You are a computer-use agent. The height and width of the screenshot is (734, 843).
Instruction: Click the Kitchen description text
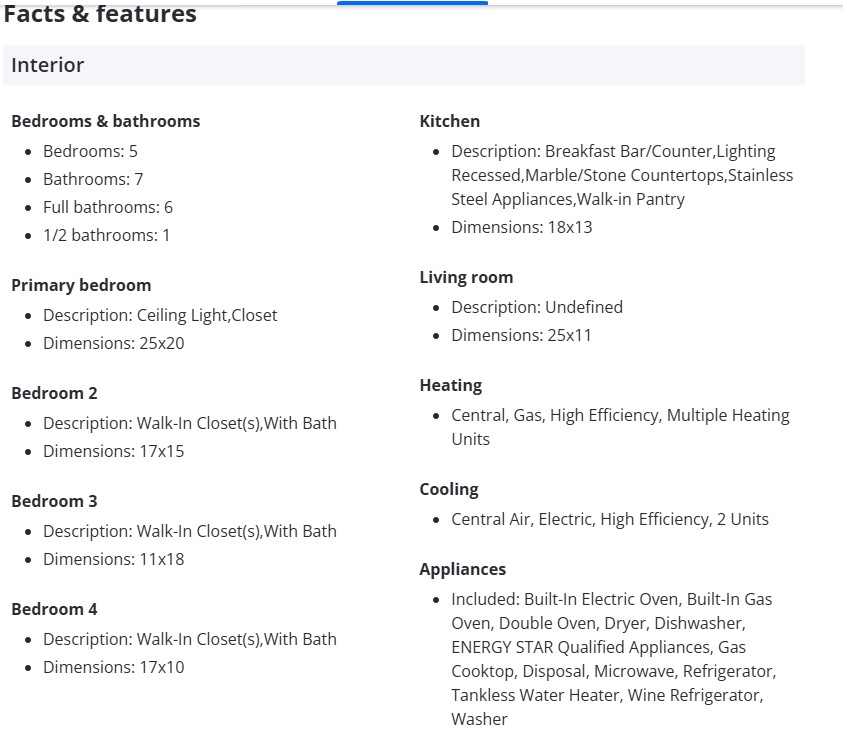(x=621, y=175)
